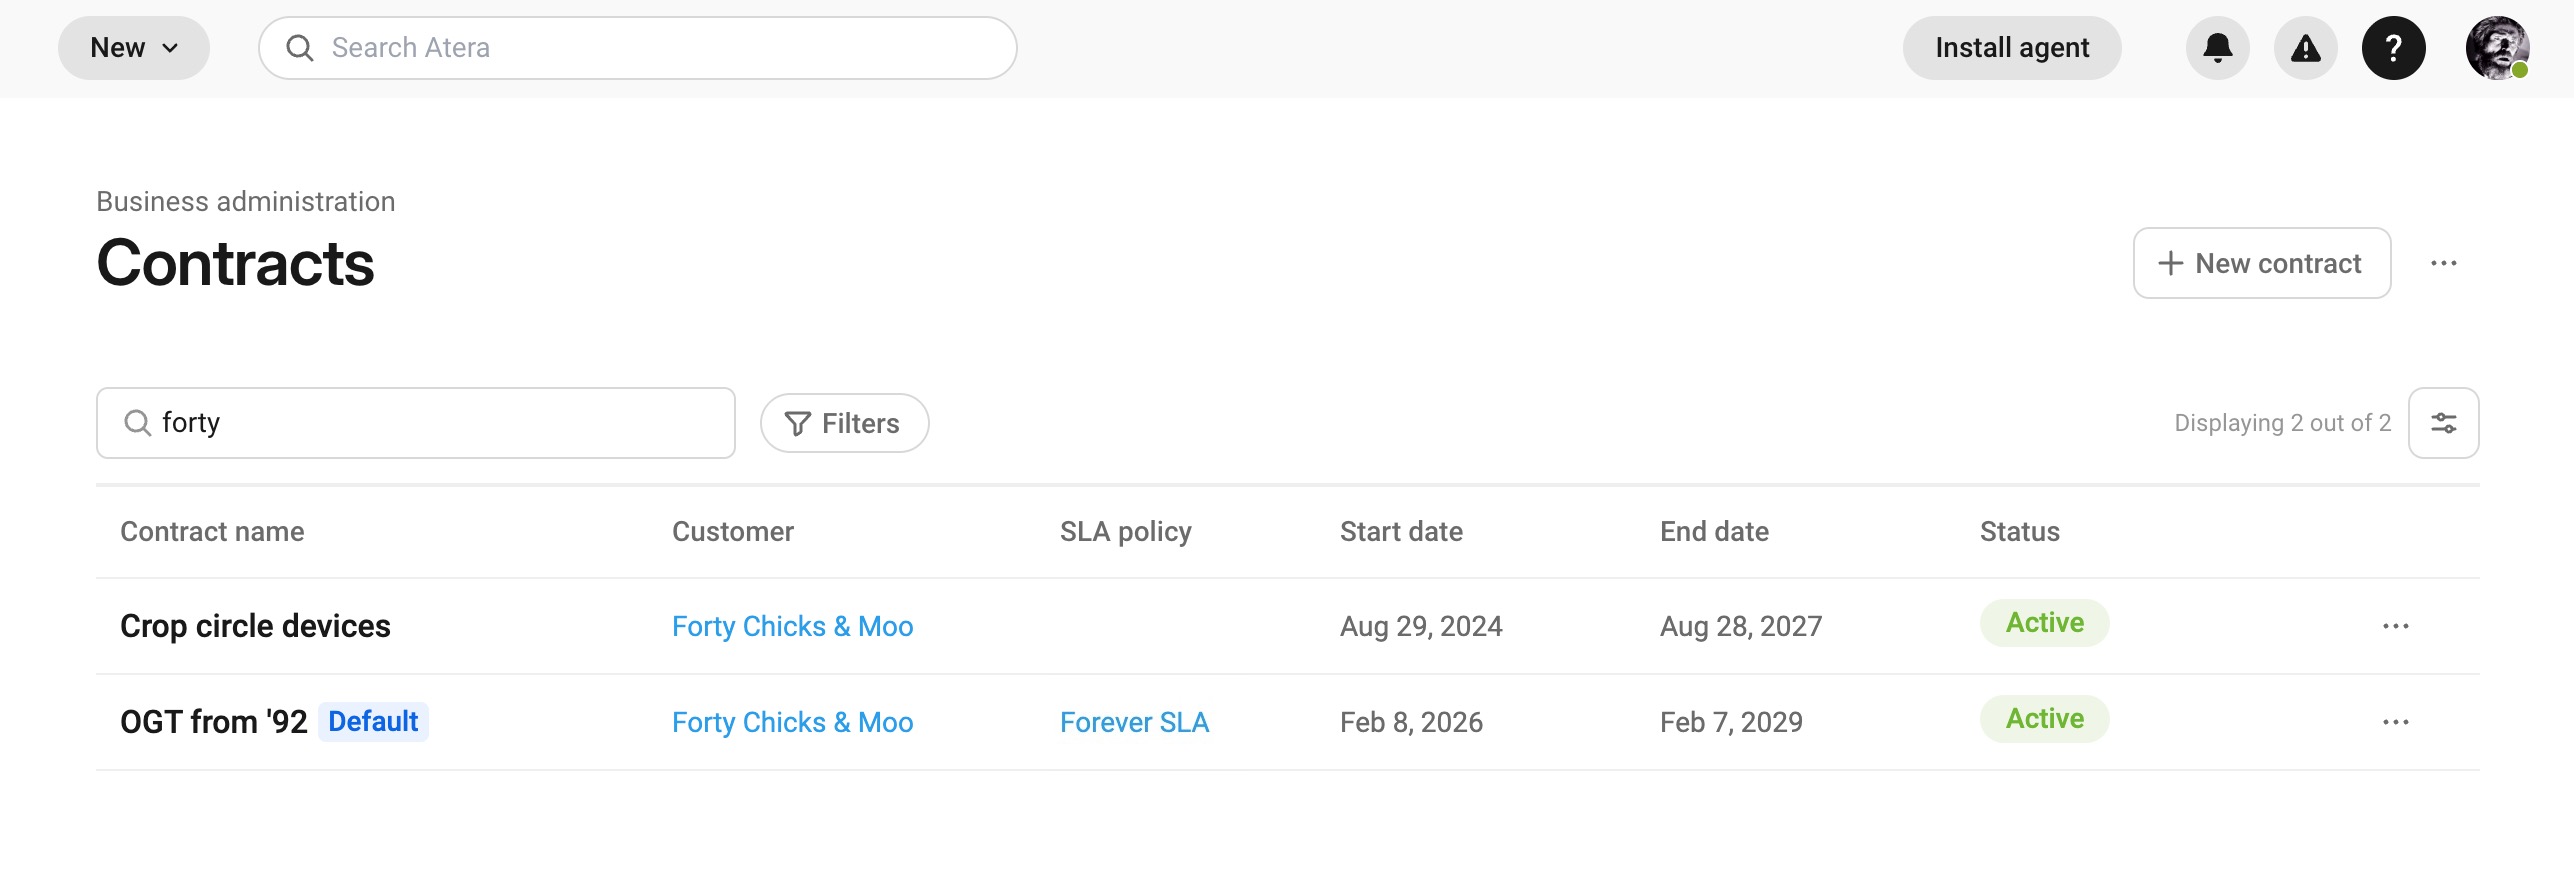This screenshot has width=2574, height=894.
Task: Click the End date column header
Action: (x=1714, y=531)
